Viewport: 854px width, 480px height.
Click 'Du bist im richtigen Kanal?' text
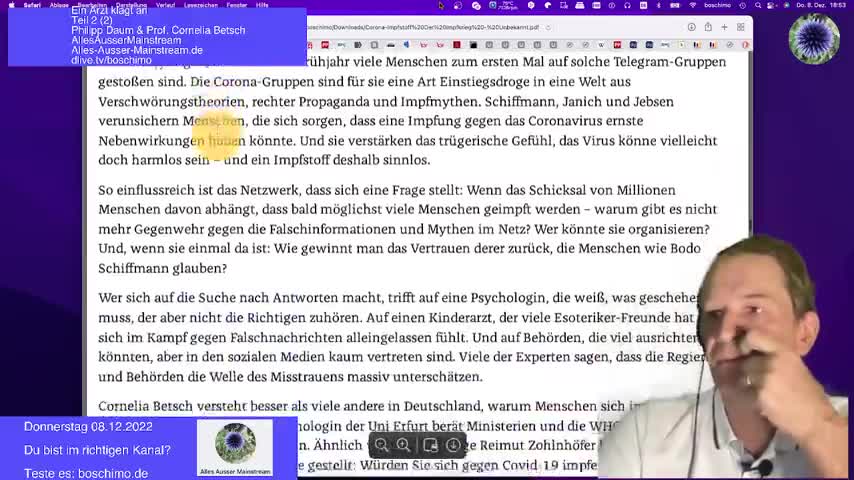pyautogui.click(x=97, y=450)
